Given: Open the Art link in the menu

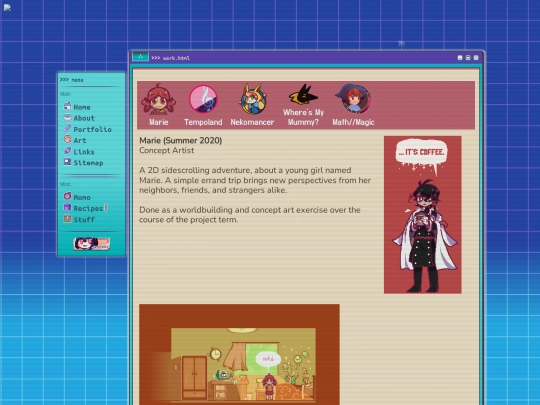Looking at the screenshot, I should 80,141.
